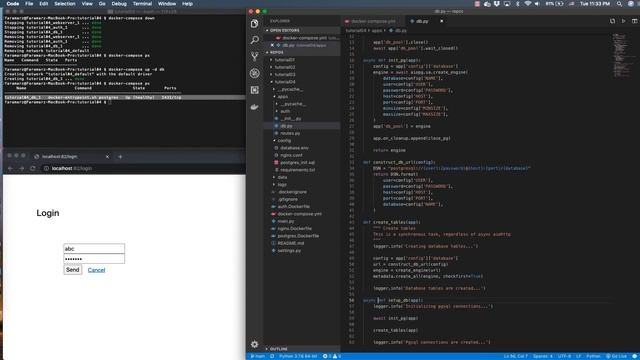Viewport: 640px width, 360px height.
Task: Click the UTF-8 encoding status bar entry
Action: coord(564,356)
